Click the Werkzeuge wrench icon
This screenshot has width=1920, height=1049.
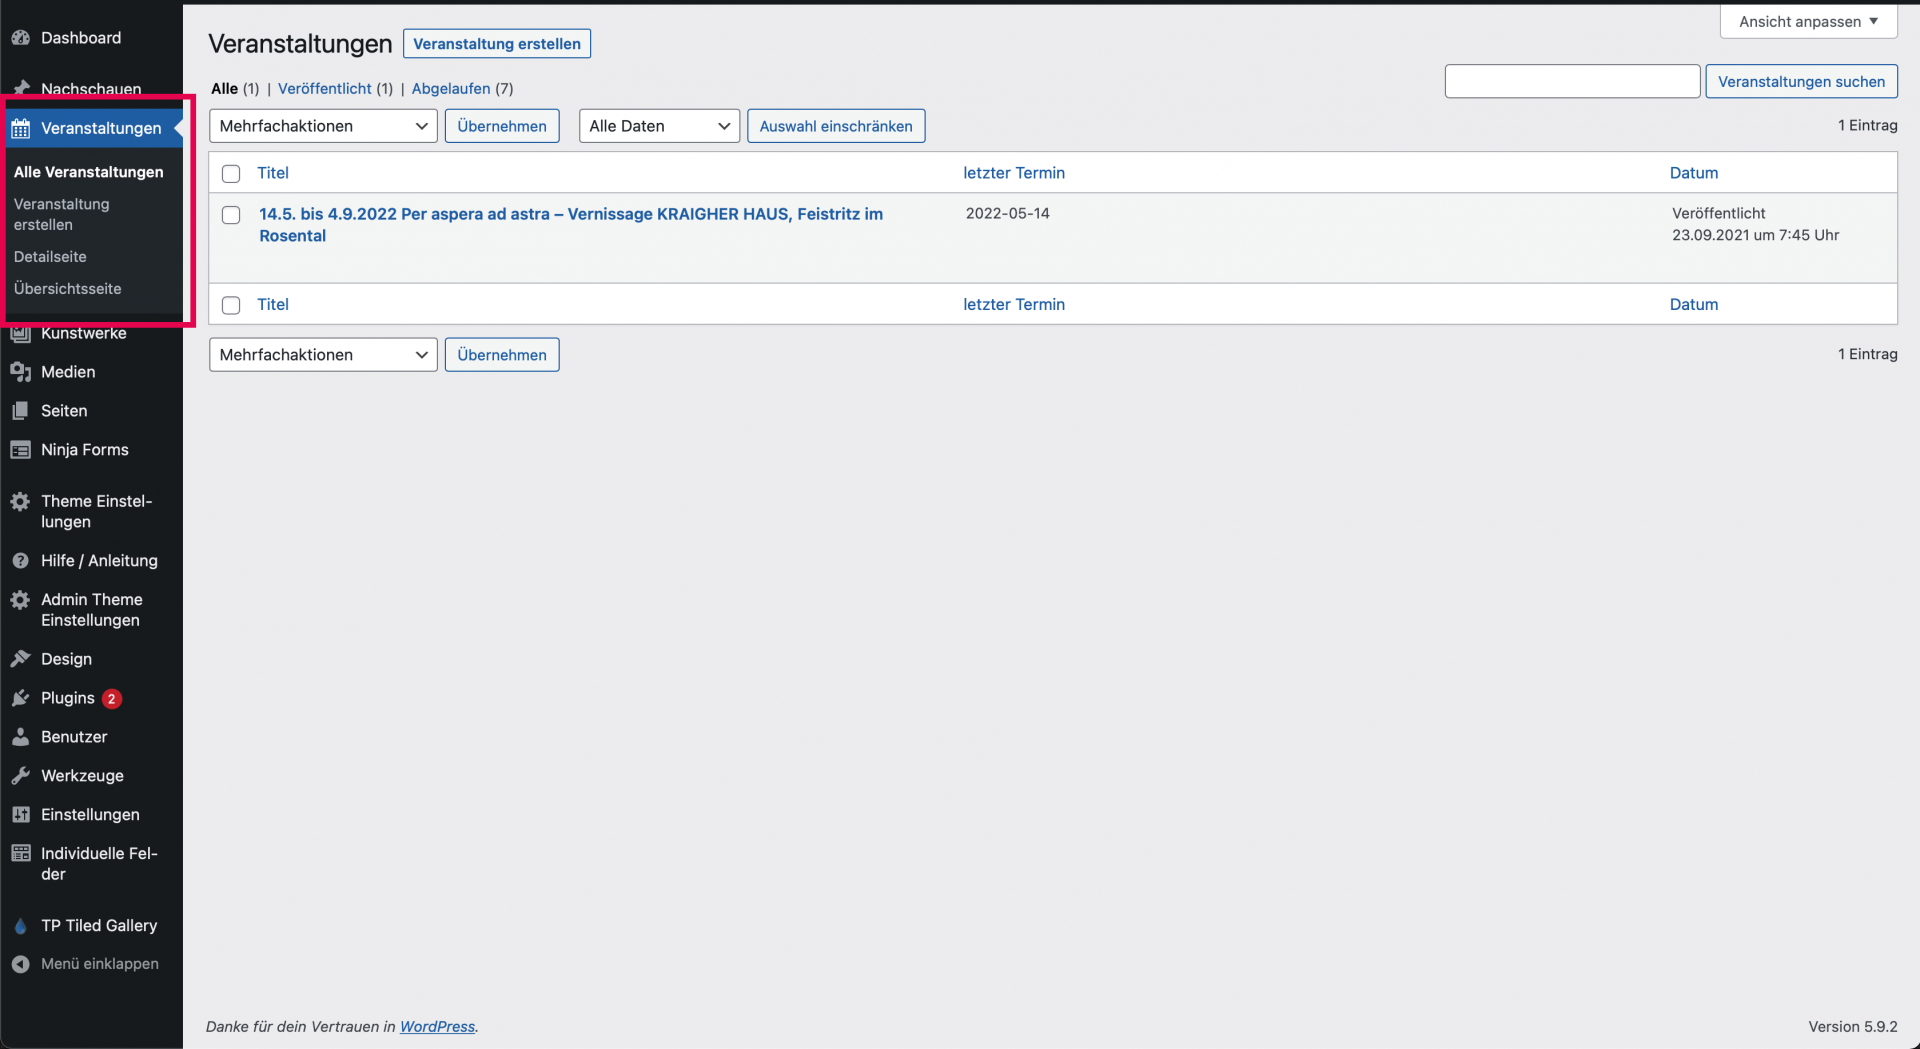[20, 776]
